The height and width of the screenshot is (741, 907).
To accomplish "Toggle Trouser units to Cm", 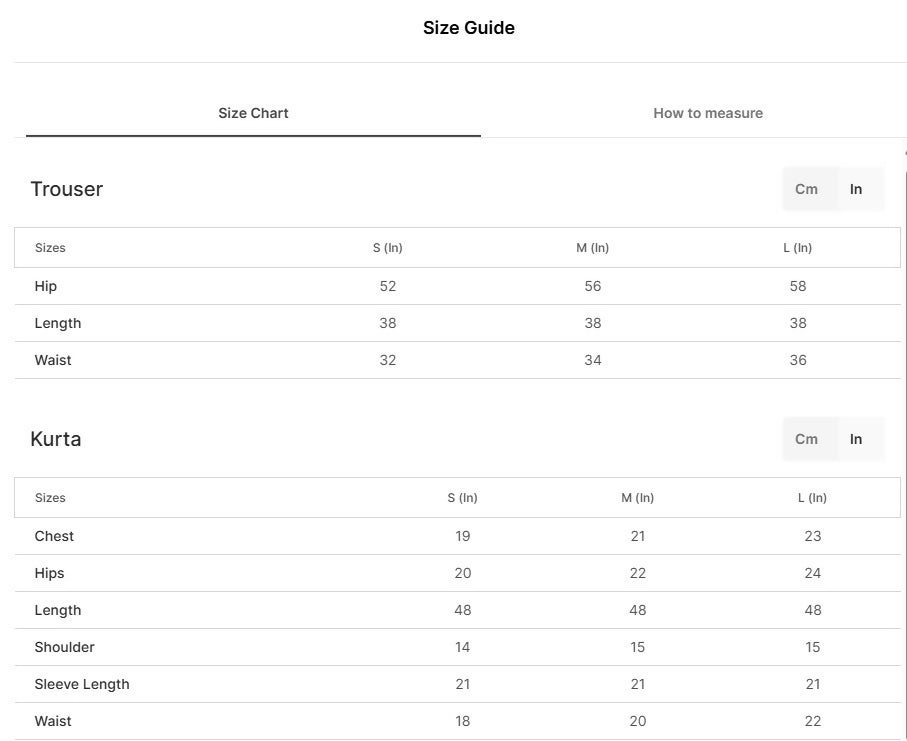I will (806, 189).
